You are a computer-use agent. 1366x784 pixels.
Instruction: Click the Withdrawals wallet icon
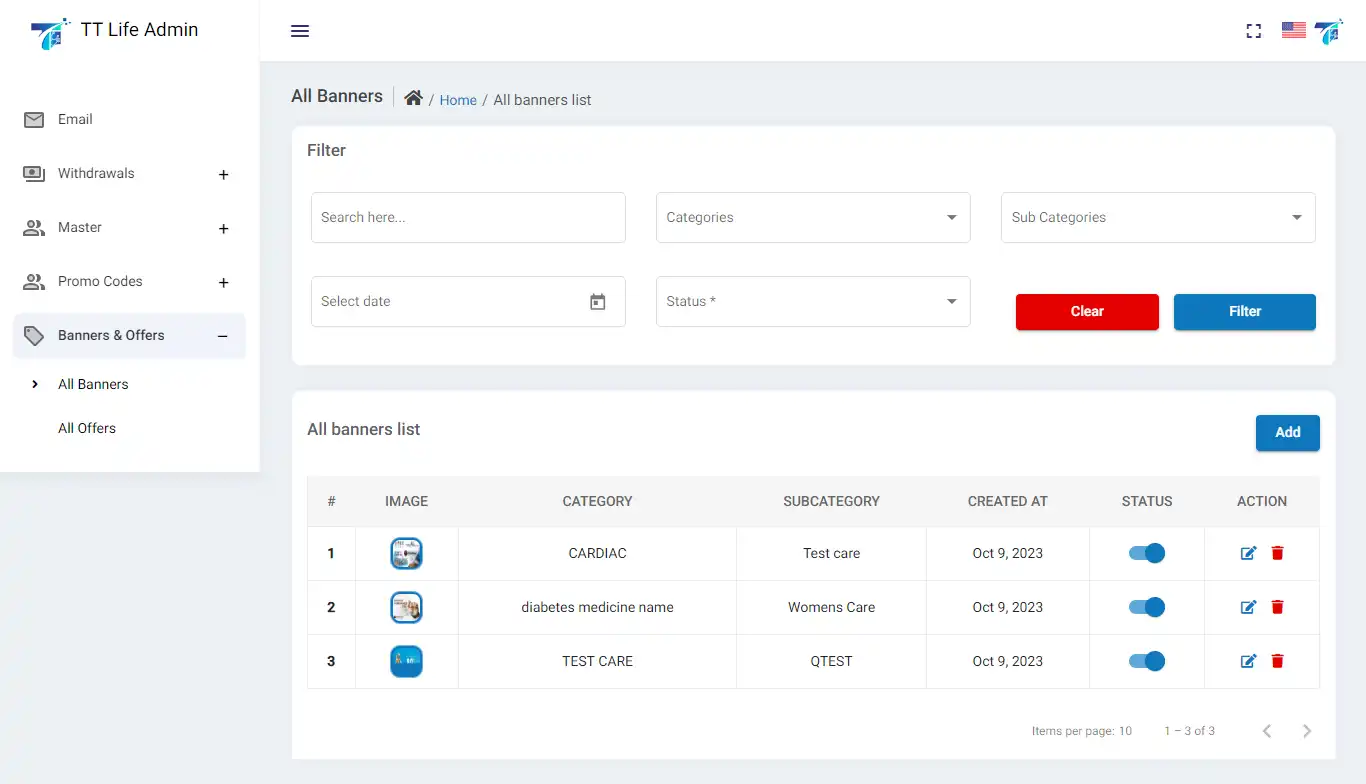coord(33,173)
